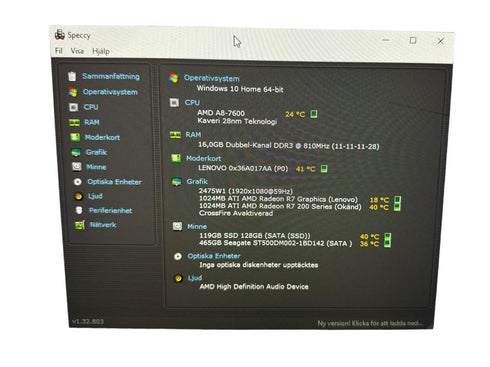Viewport: 490px width, 367px height.
Task: Click the SSD temperature indicator beside 40 °C
Action: (387, 236)
